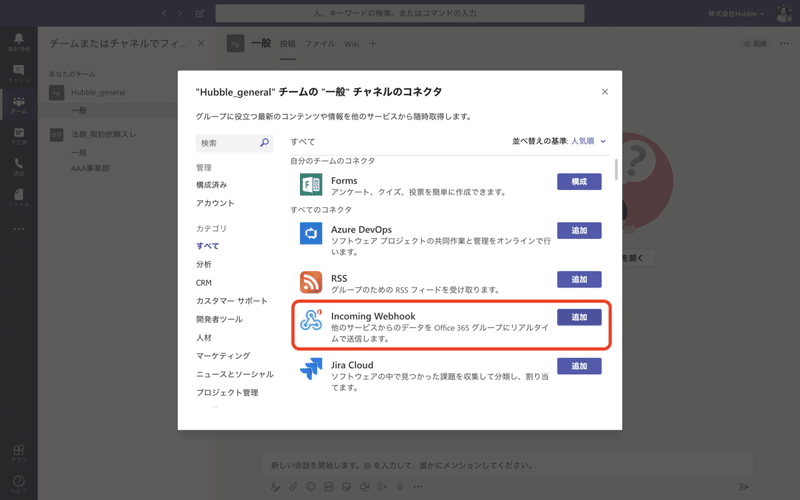Click the connector list scrollbar

point(616,170)
